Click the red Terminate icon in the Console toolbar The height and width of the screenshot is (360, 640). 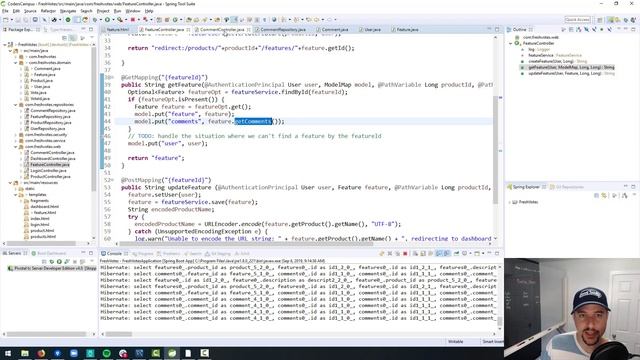[x=405, y=253]
